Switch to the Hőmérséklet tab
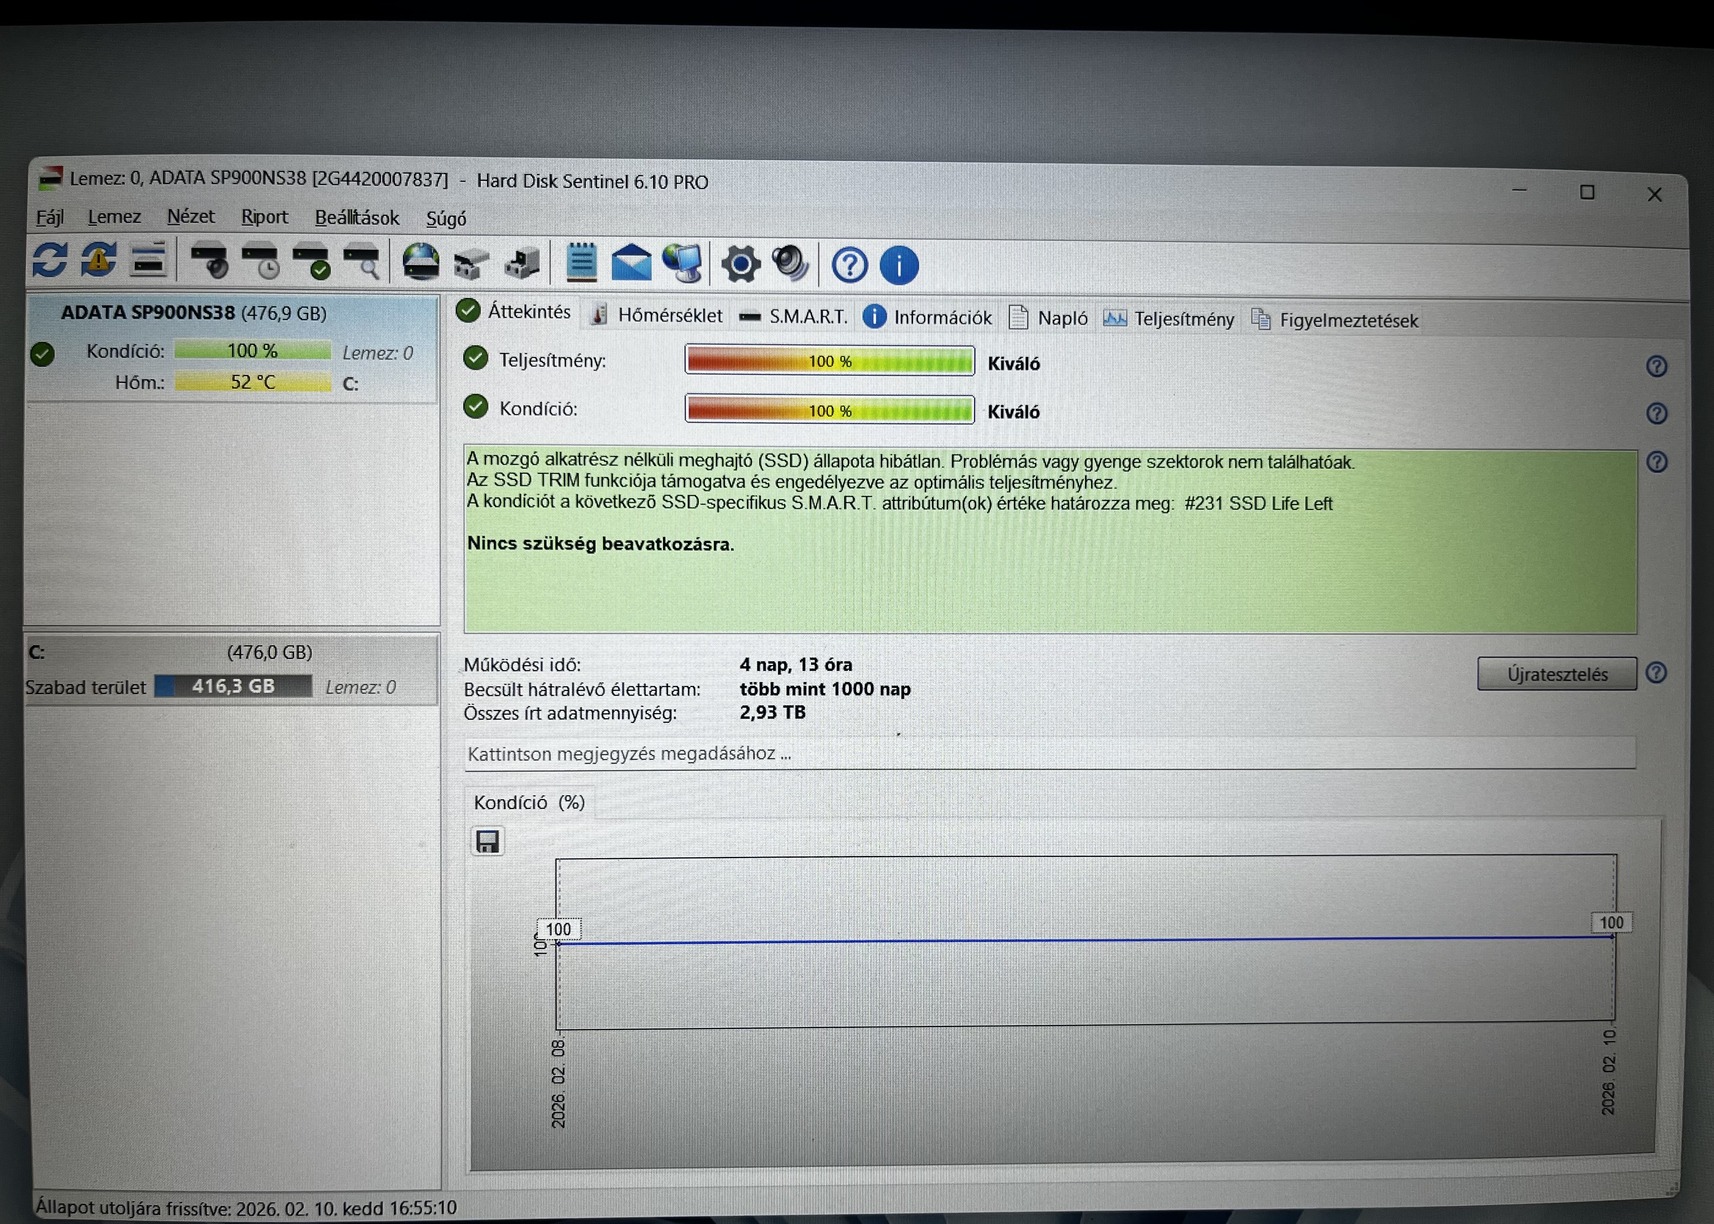The image size is (1714, 1224). pyautogui.click(x=656, y=316)
